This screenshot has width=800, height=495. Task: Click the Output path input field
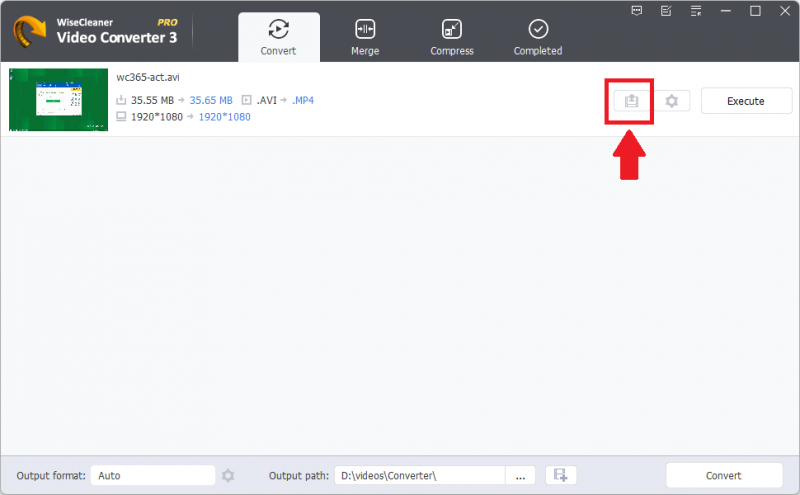pyautogui.click(x=419, y=476)
